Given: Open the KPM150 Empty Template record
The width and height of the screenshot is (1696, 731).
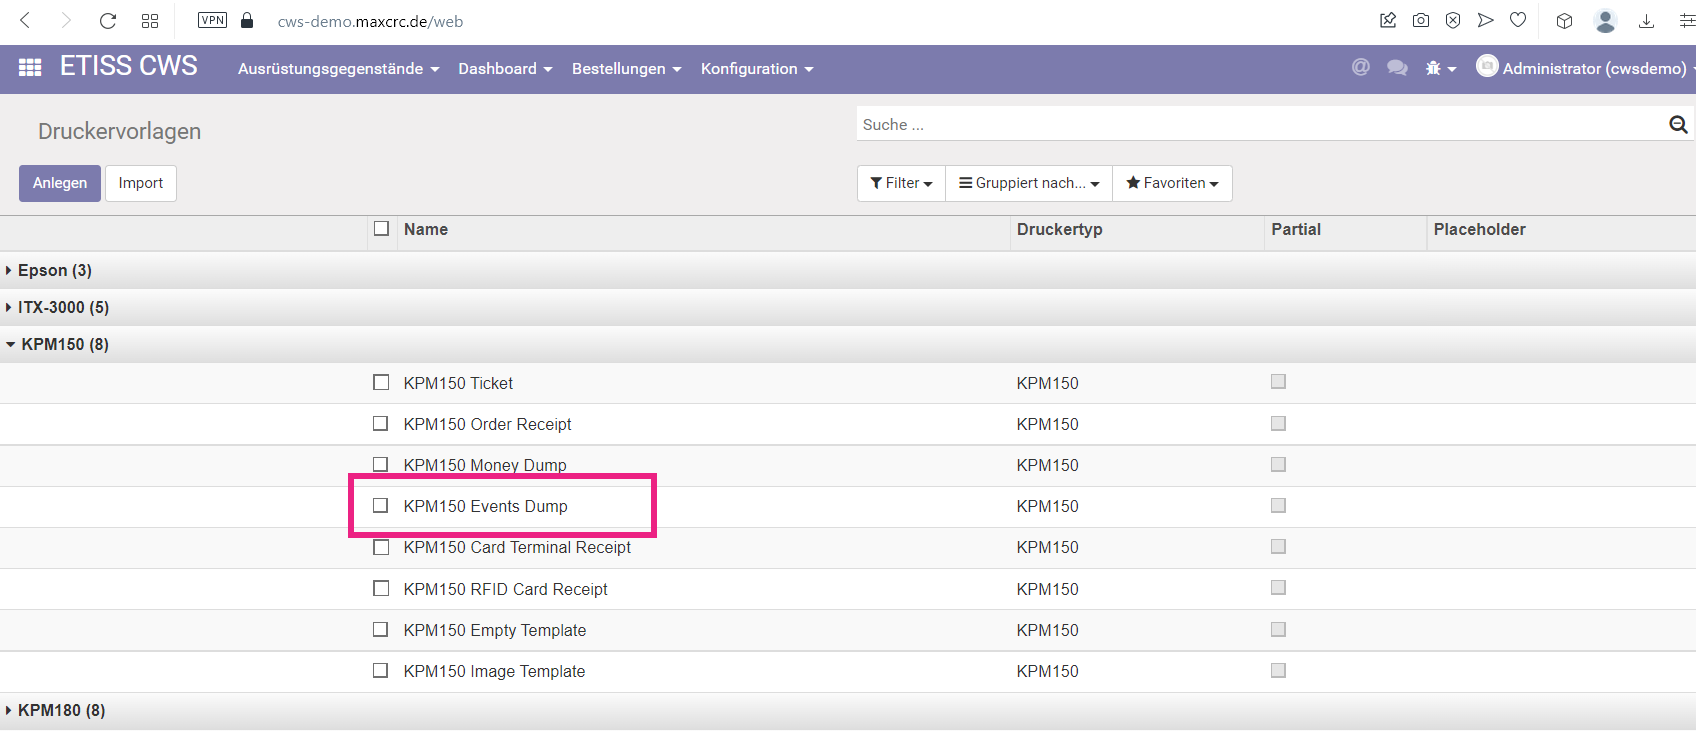Looking at the screenshot, I should coord(495,630).
